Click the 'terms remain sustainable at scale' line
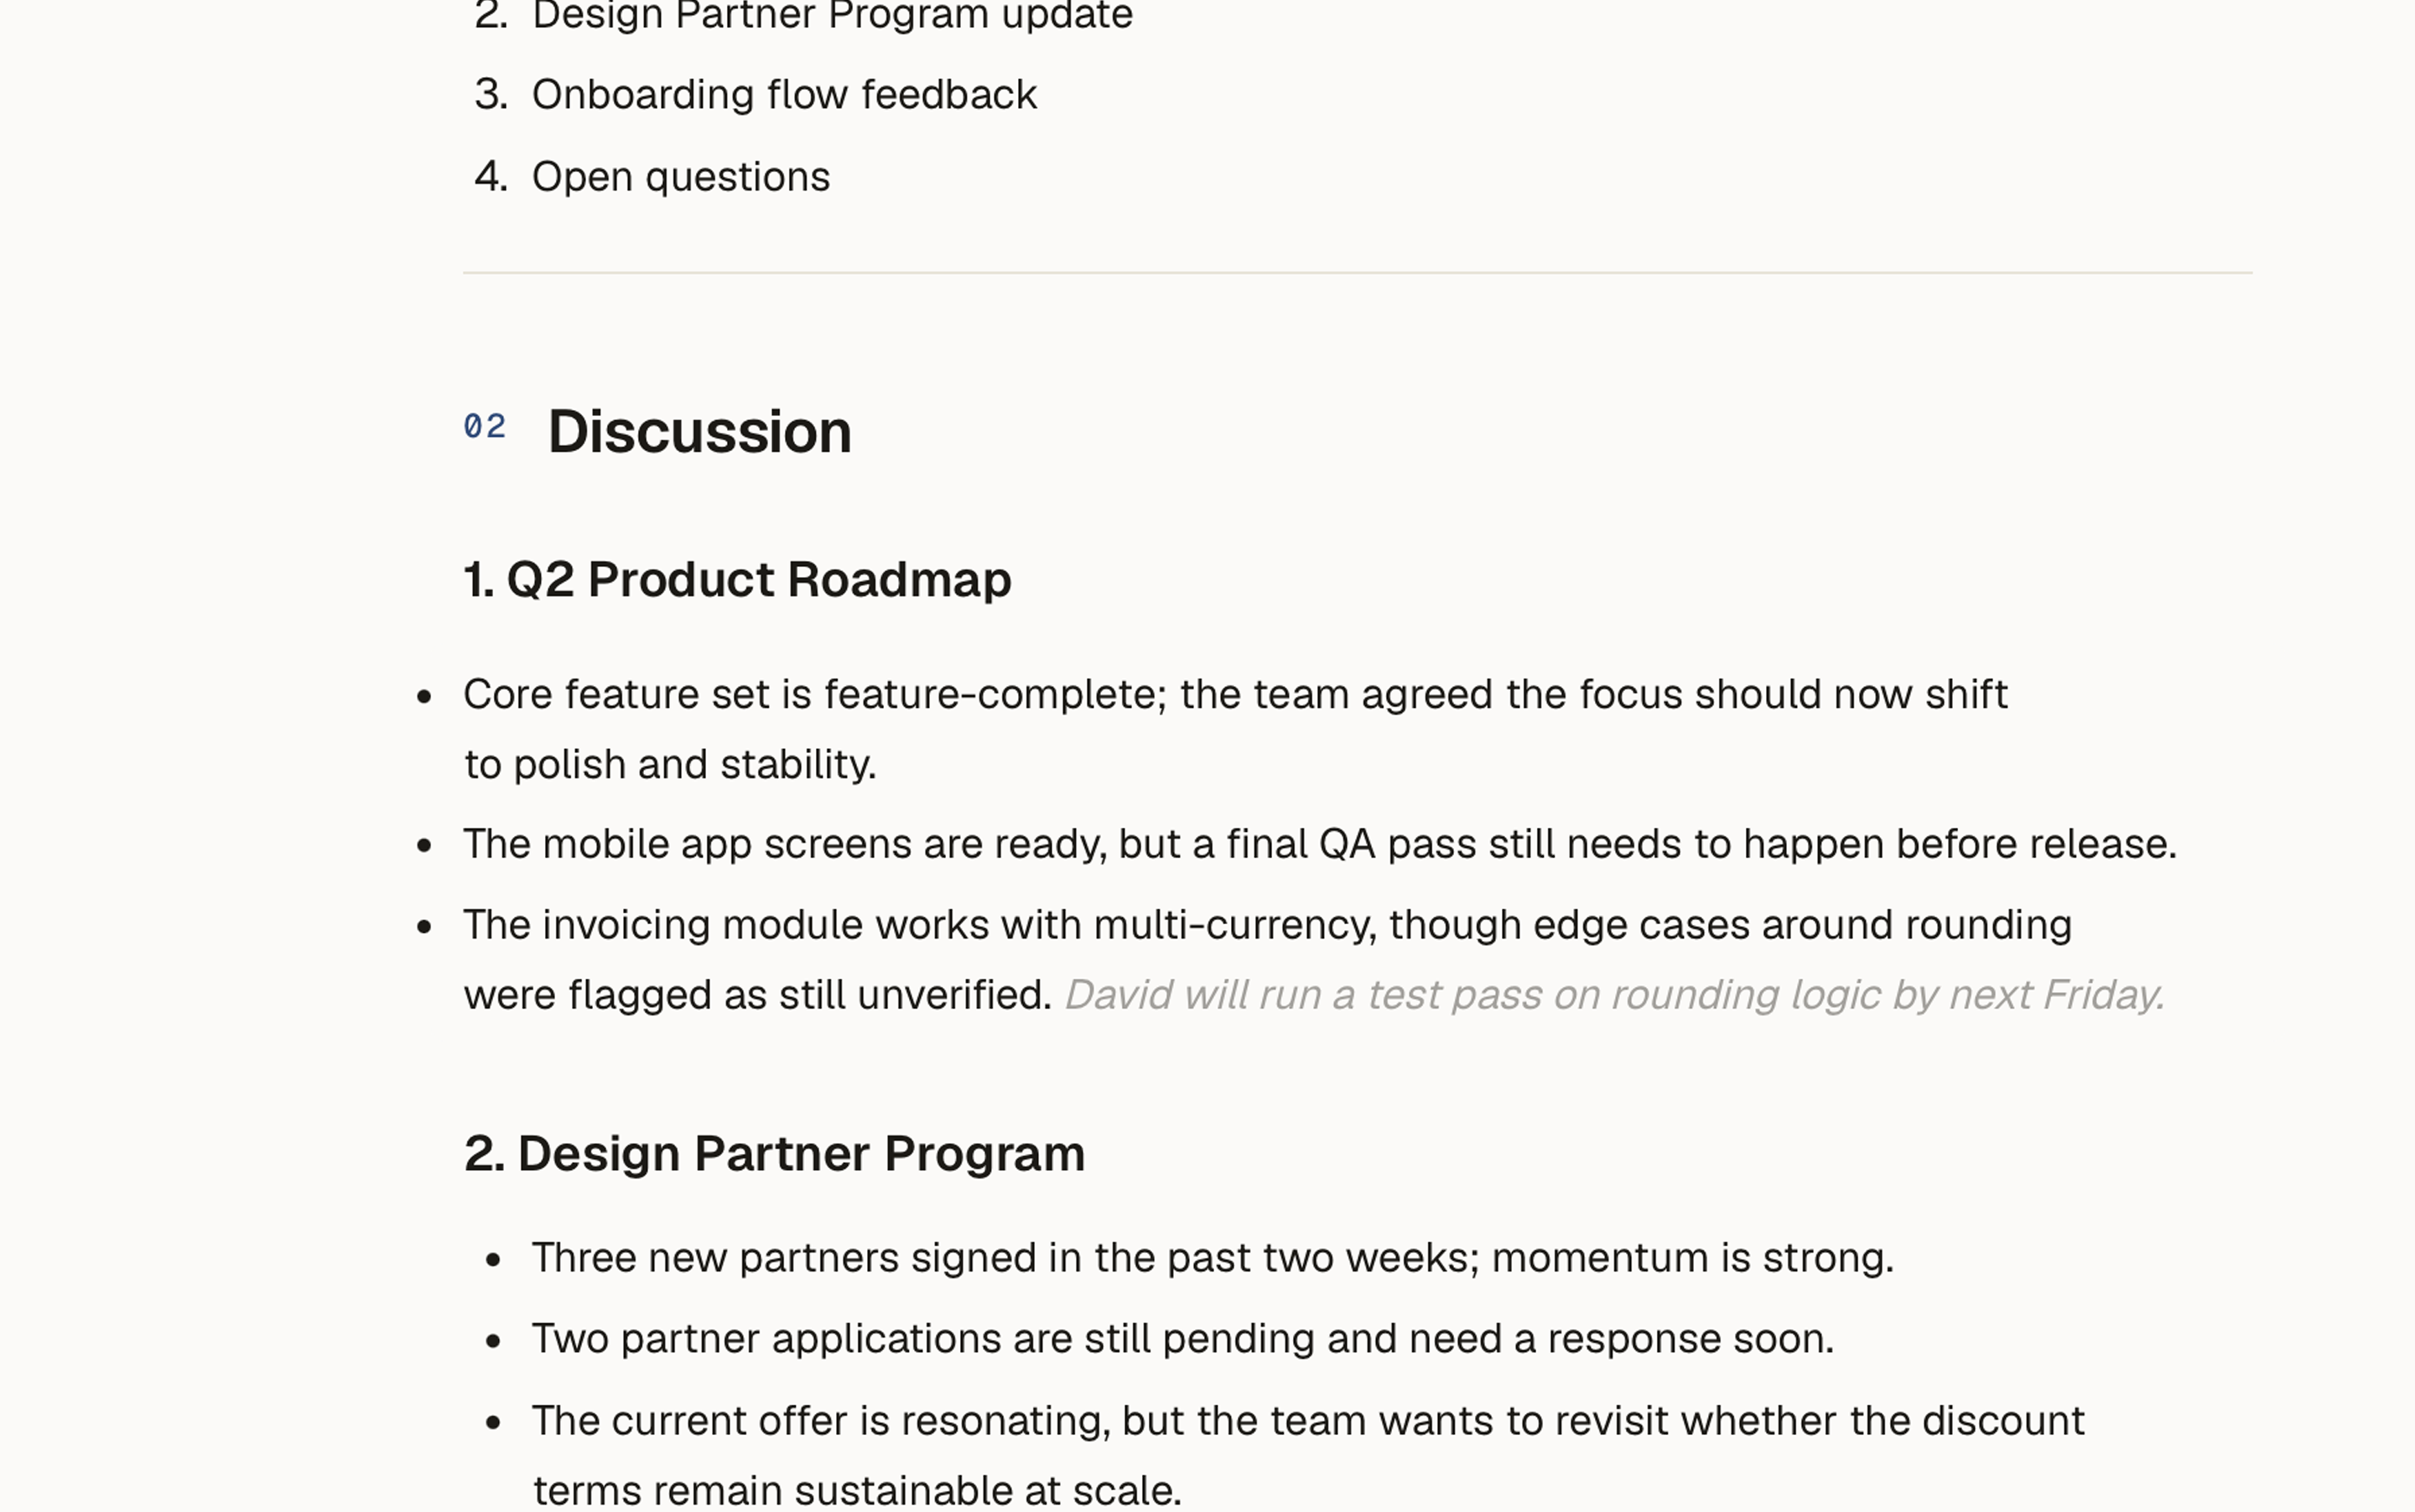 (x=857, y=1490)
